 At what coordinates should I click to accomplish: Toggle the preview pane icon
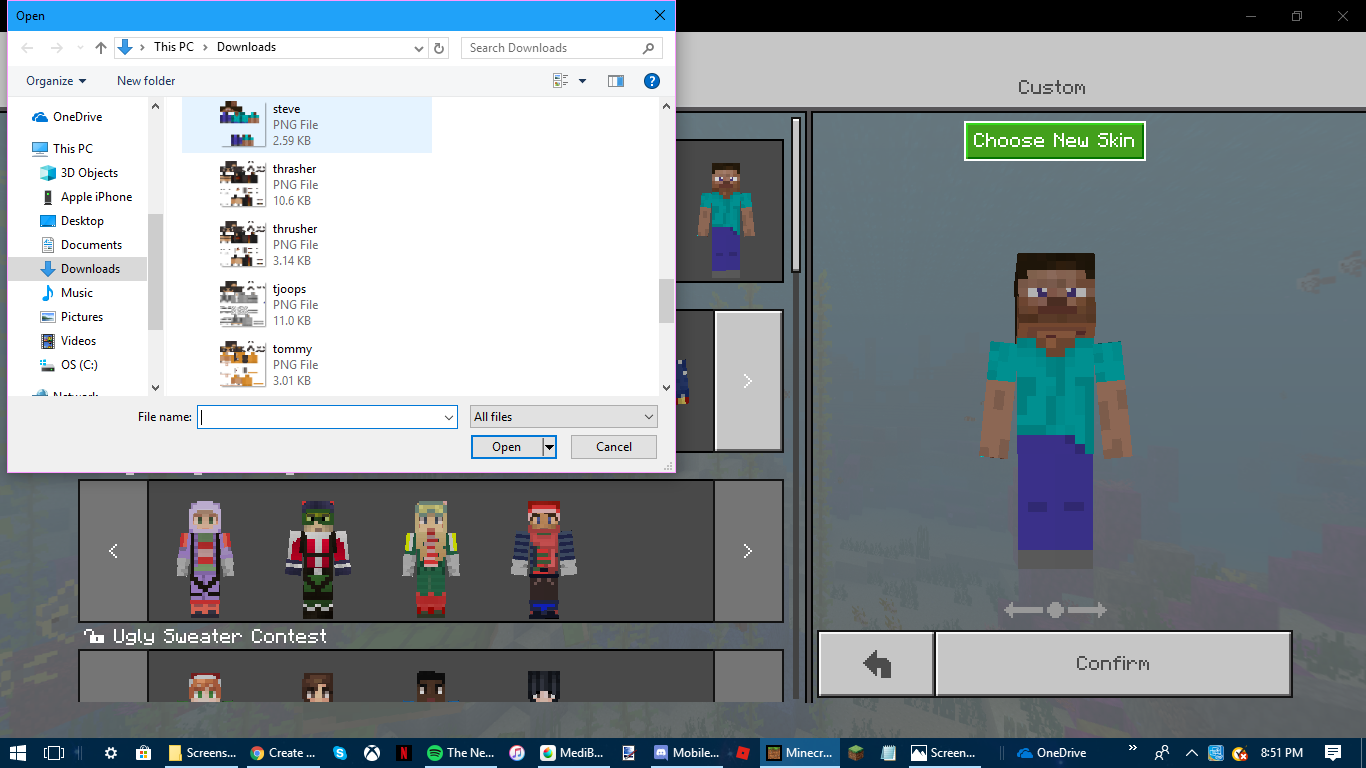(616, 81)
